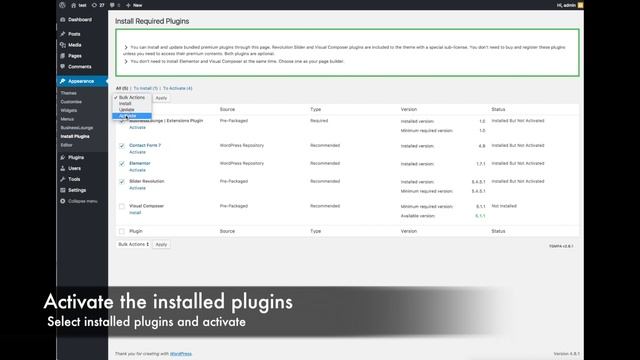Screen dimensions: 640x360
Task: Click Activate under Contact Form 7
Action: click(x=137, y=152)
